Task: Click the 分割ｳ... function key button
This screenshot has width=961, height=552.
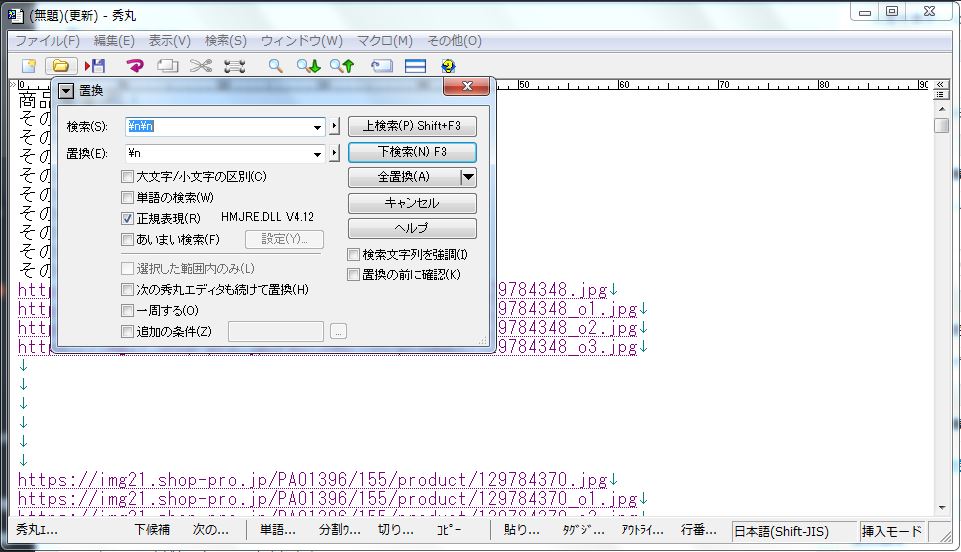Action: (x=340, y=531)
